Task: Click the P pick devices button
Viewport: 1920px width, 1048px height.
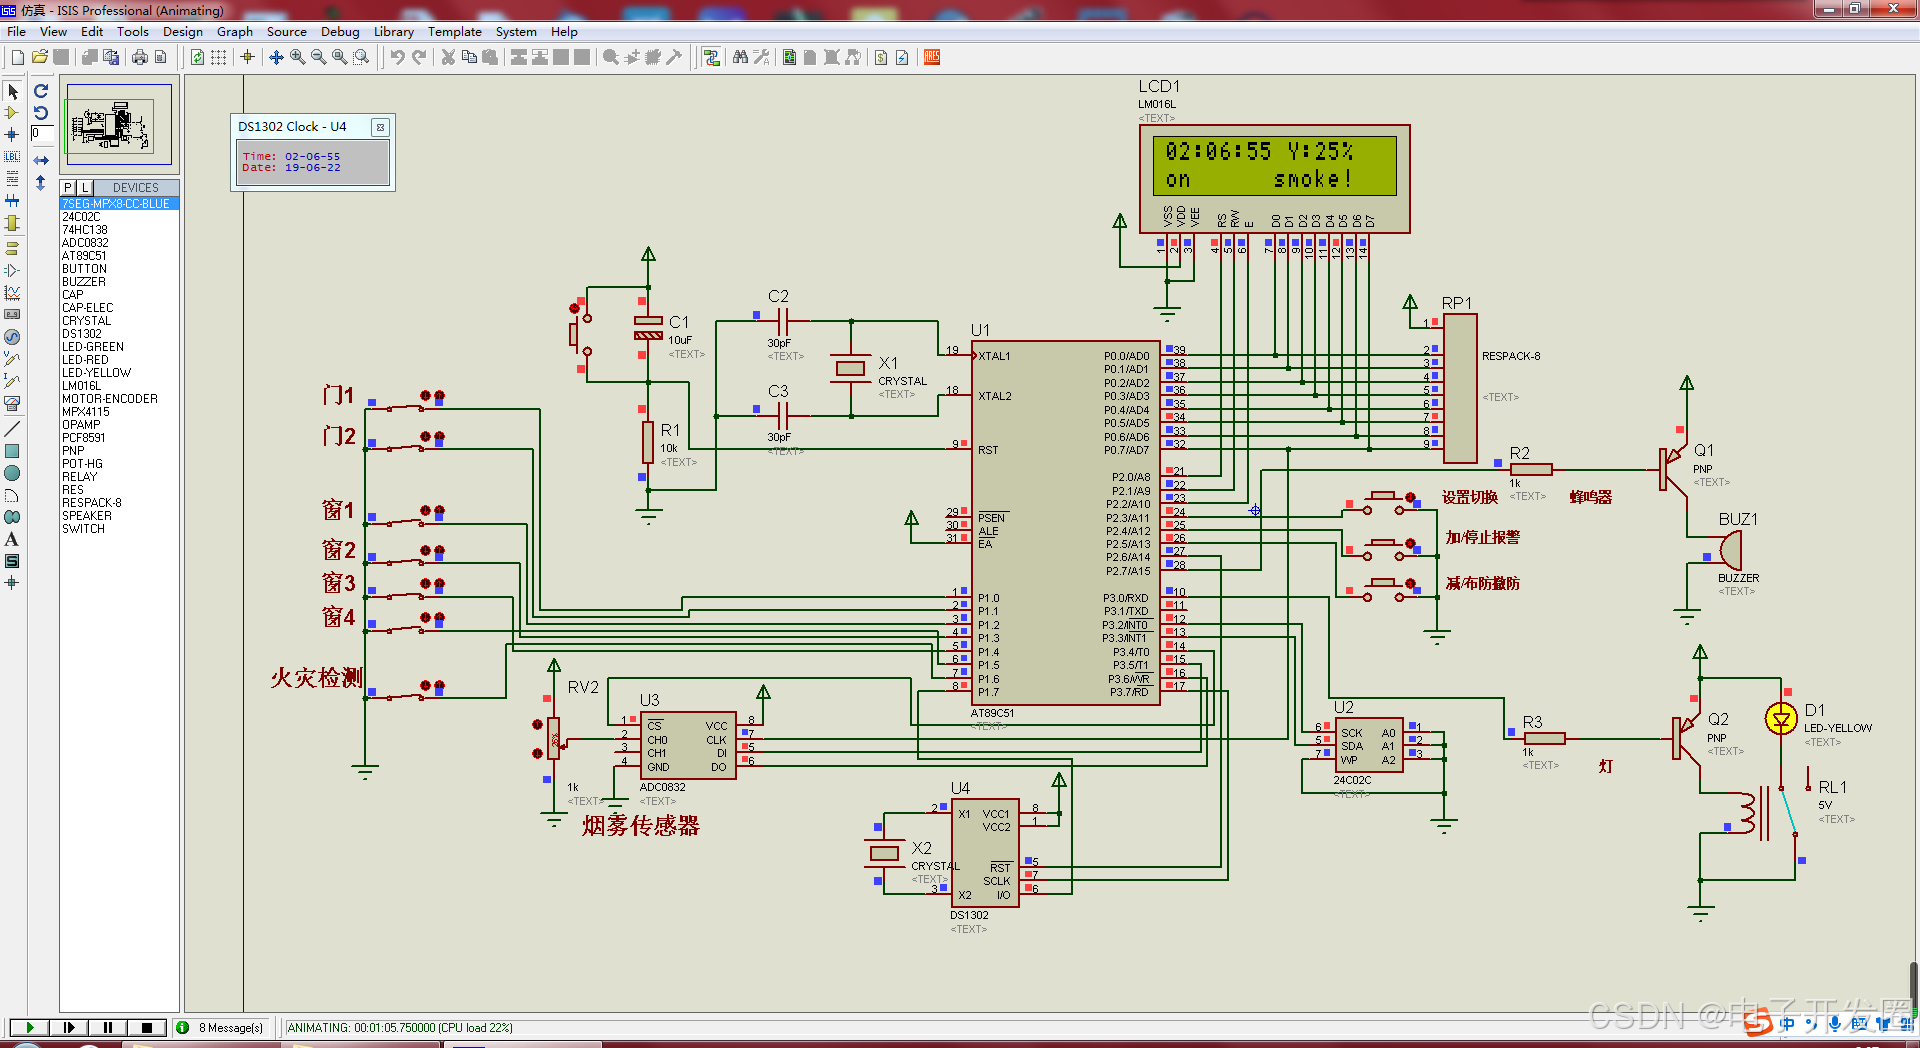Action: 68,187
